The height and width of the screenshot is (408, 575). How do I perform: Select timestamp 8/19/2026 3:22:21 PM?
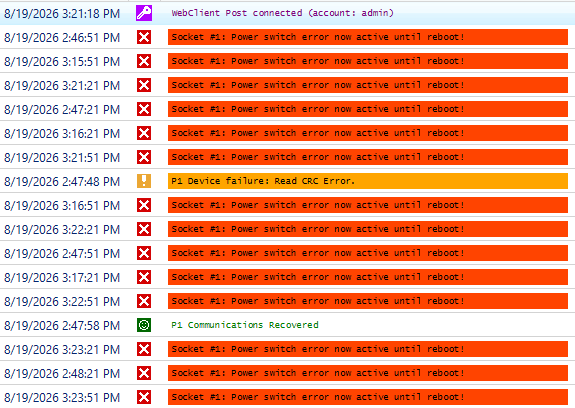(x=62, y=229)
